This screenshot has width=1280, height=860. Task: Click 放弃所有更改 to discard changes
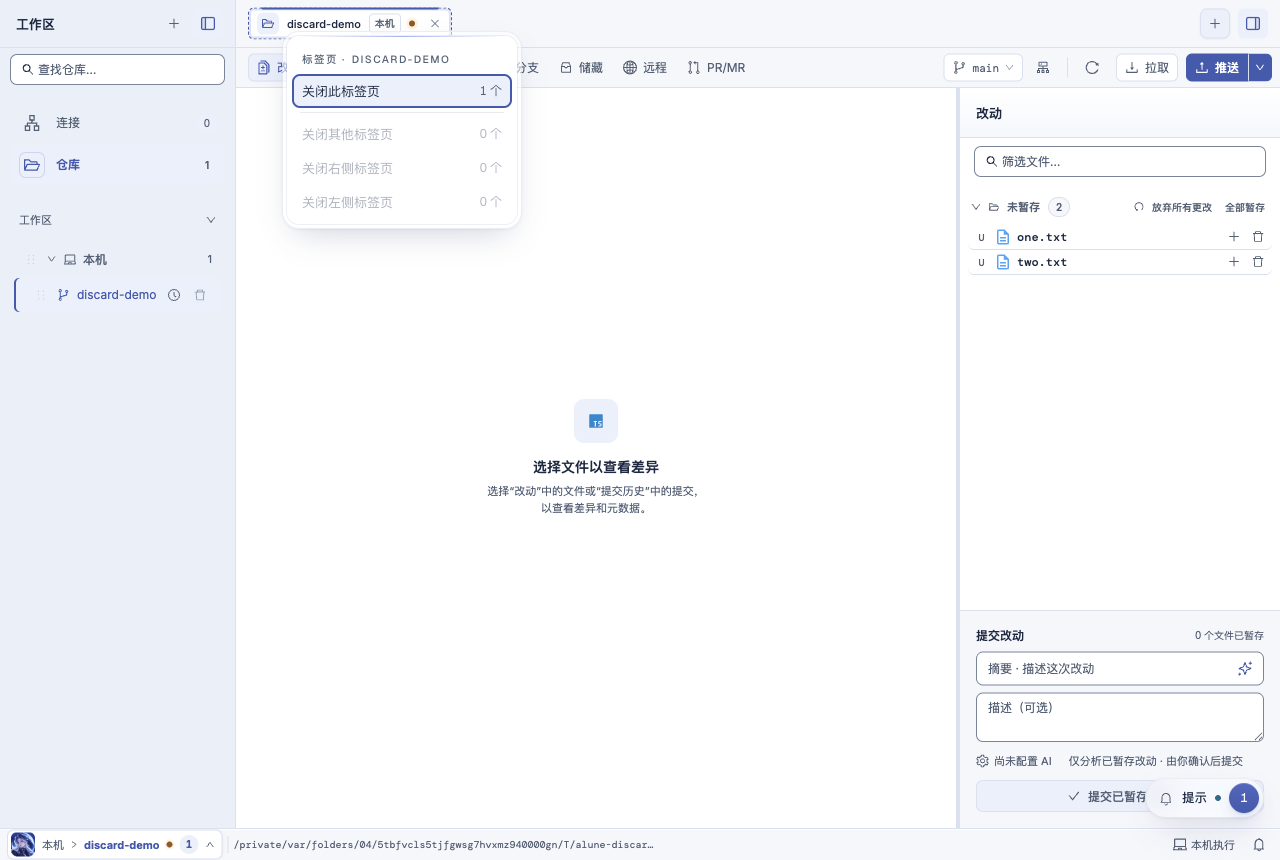point(1173,207)
